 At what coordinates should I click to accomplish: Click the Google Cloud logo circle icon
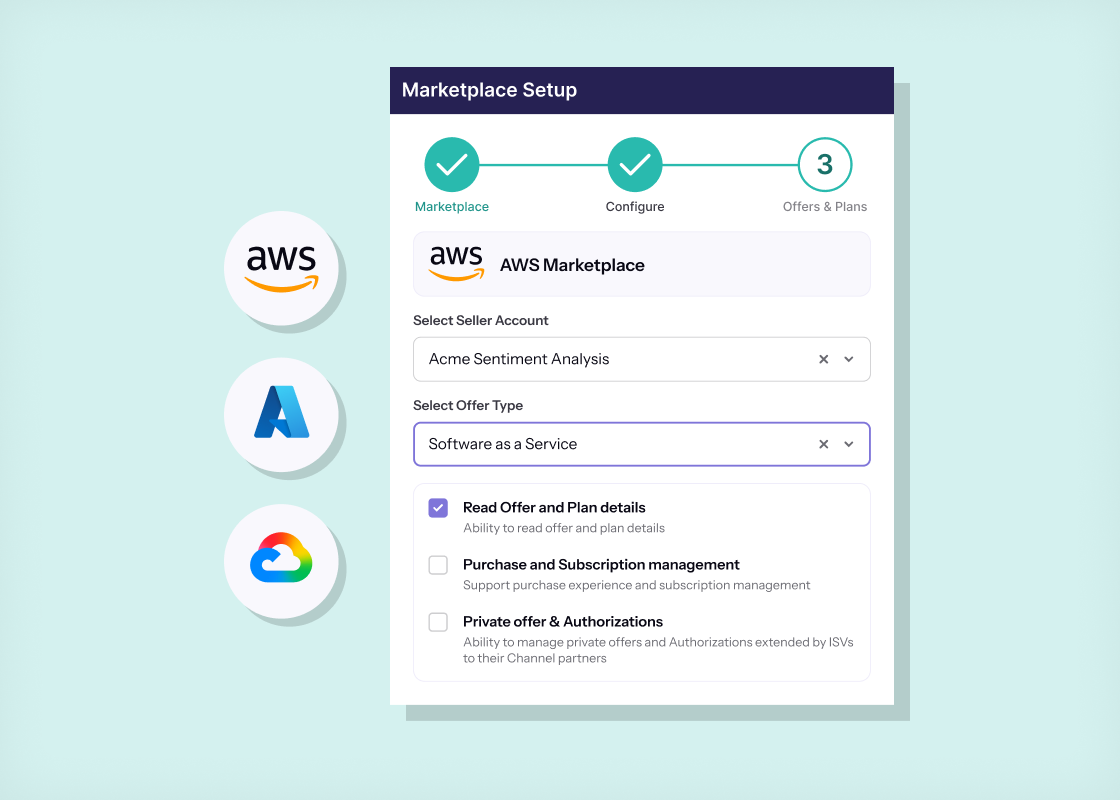tap(281, 561)
